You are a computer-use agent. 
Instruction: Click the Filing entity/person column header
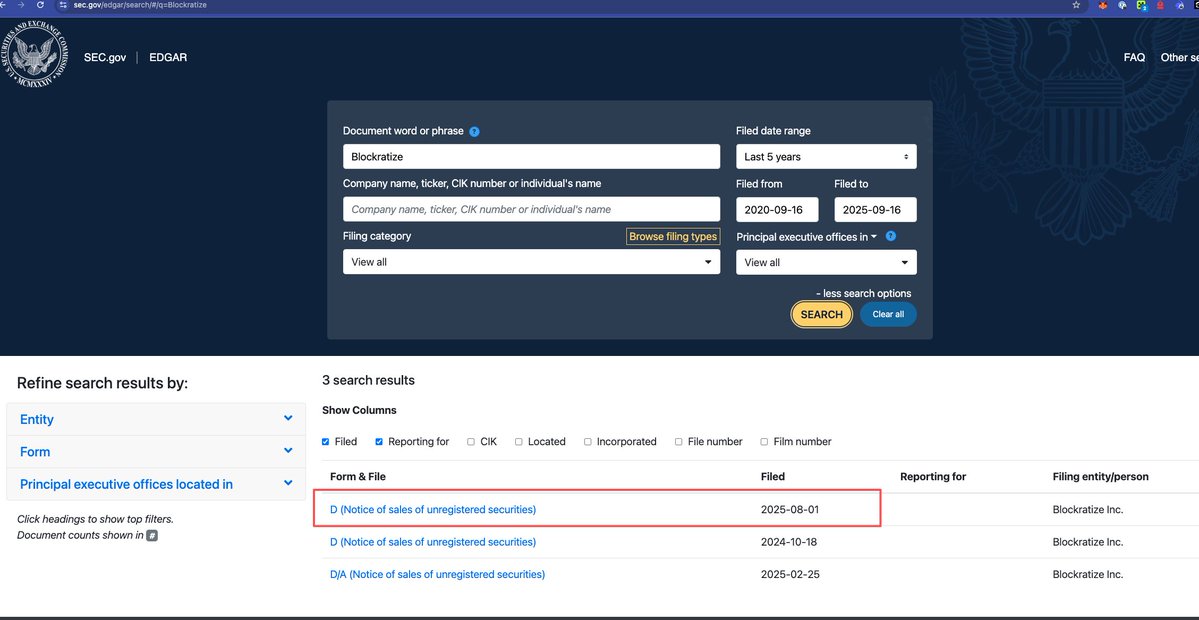point(1100,476)
